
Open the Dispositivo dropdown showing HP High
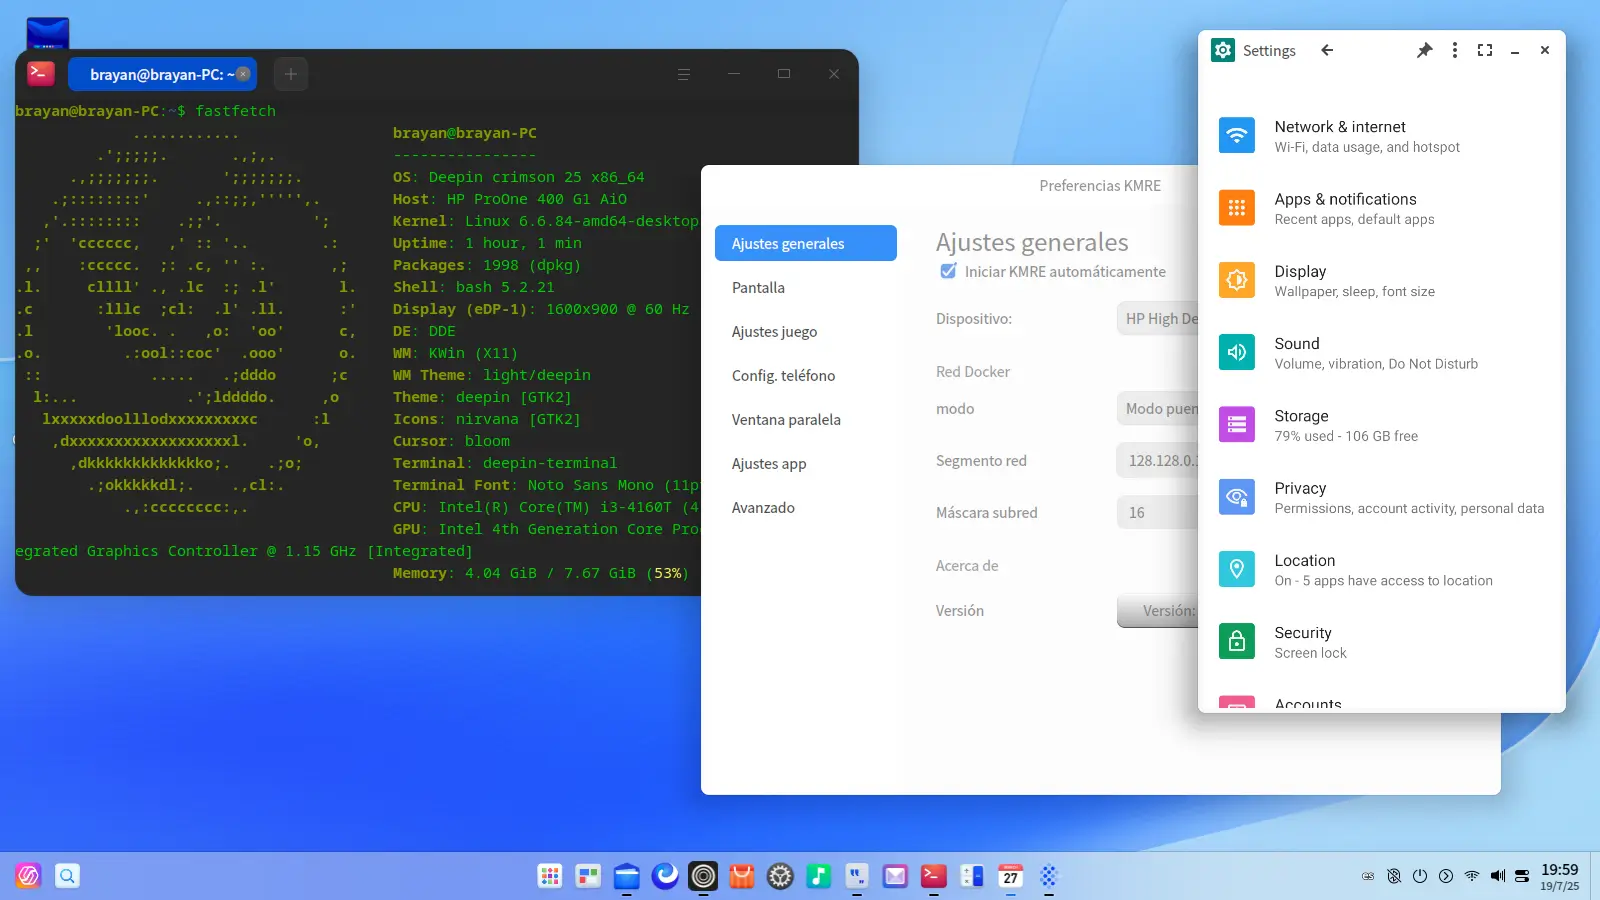point(1157,318)
